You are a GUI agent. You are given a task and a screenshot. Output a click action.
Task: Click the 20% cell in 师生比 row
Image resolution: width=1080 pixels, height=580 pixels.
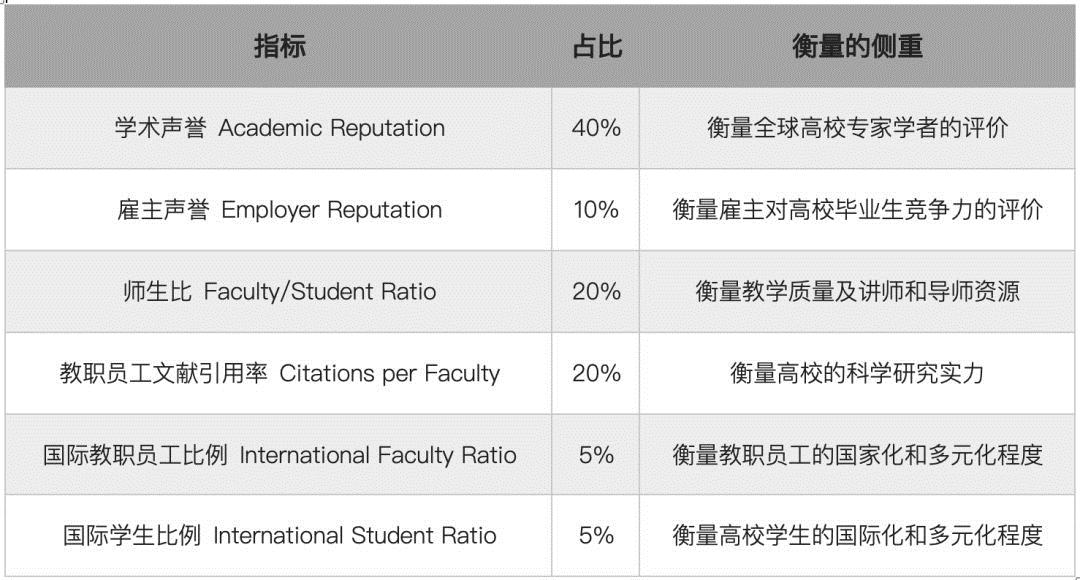point(596,292)
